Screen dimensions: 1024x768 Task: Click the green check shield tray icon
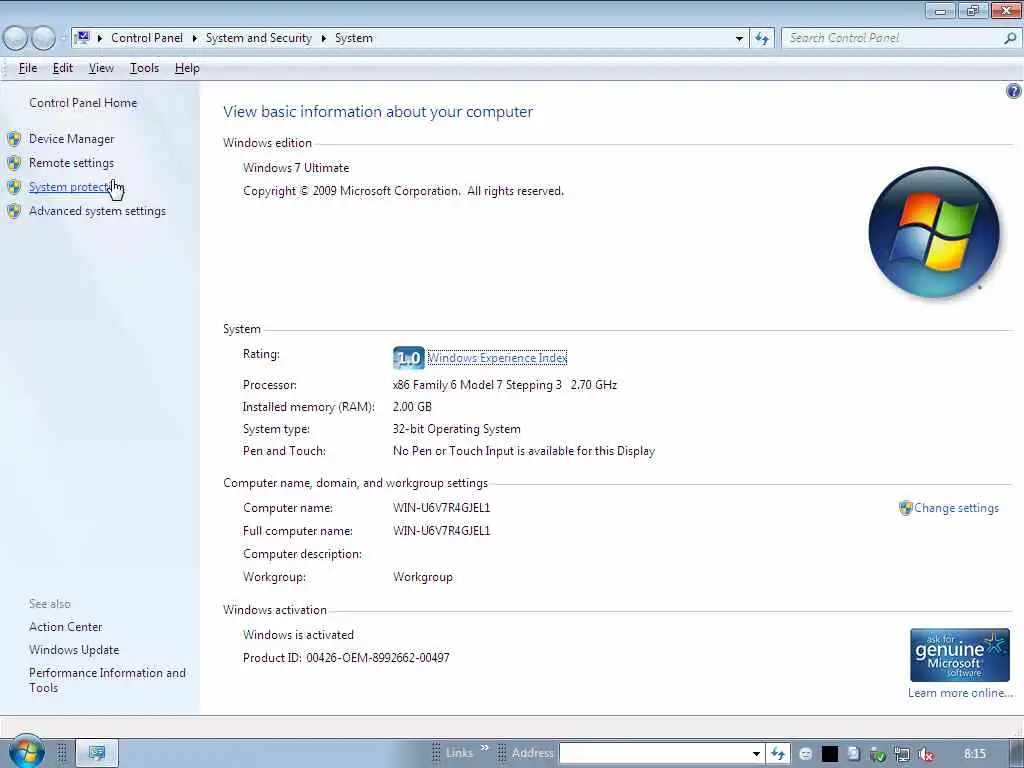878,755
